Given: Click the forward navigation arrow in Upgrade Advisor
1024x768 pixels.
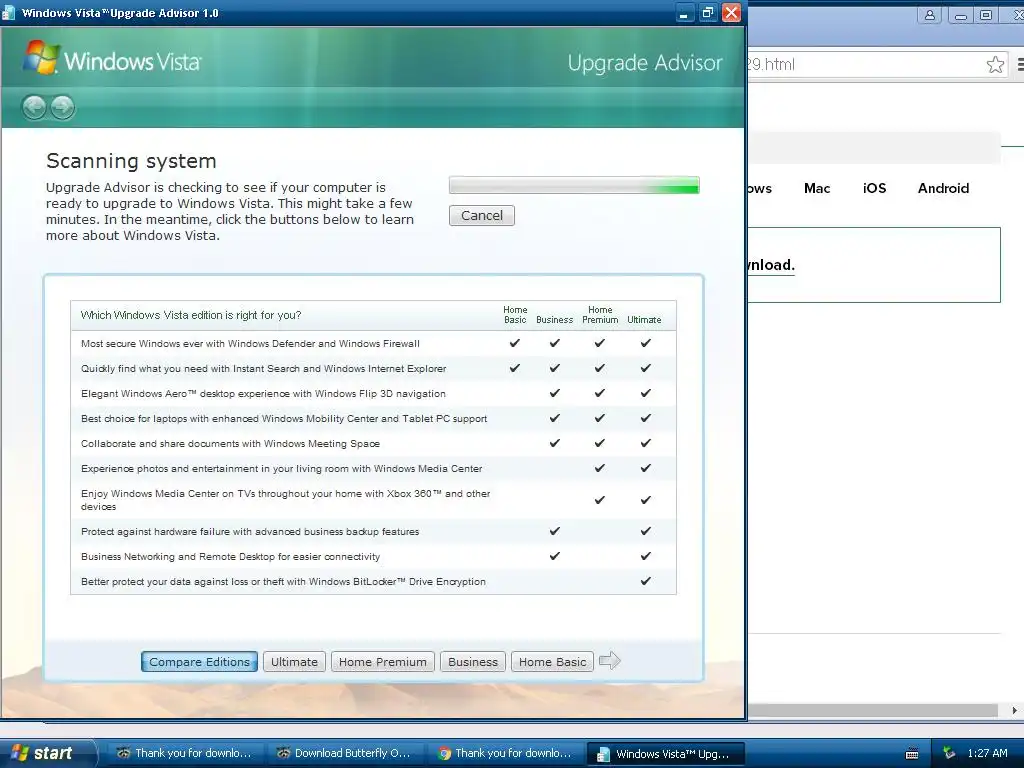Looking at the screenshot, I should pyautogui.click(x=63, y=107).
